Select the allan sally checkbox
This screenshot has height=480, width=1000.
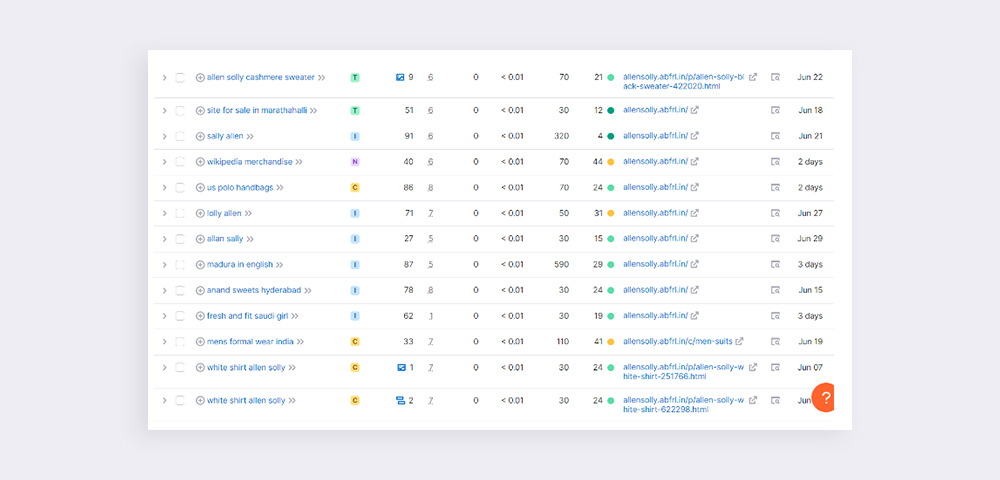click(x=180, y=238)
